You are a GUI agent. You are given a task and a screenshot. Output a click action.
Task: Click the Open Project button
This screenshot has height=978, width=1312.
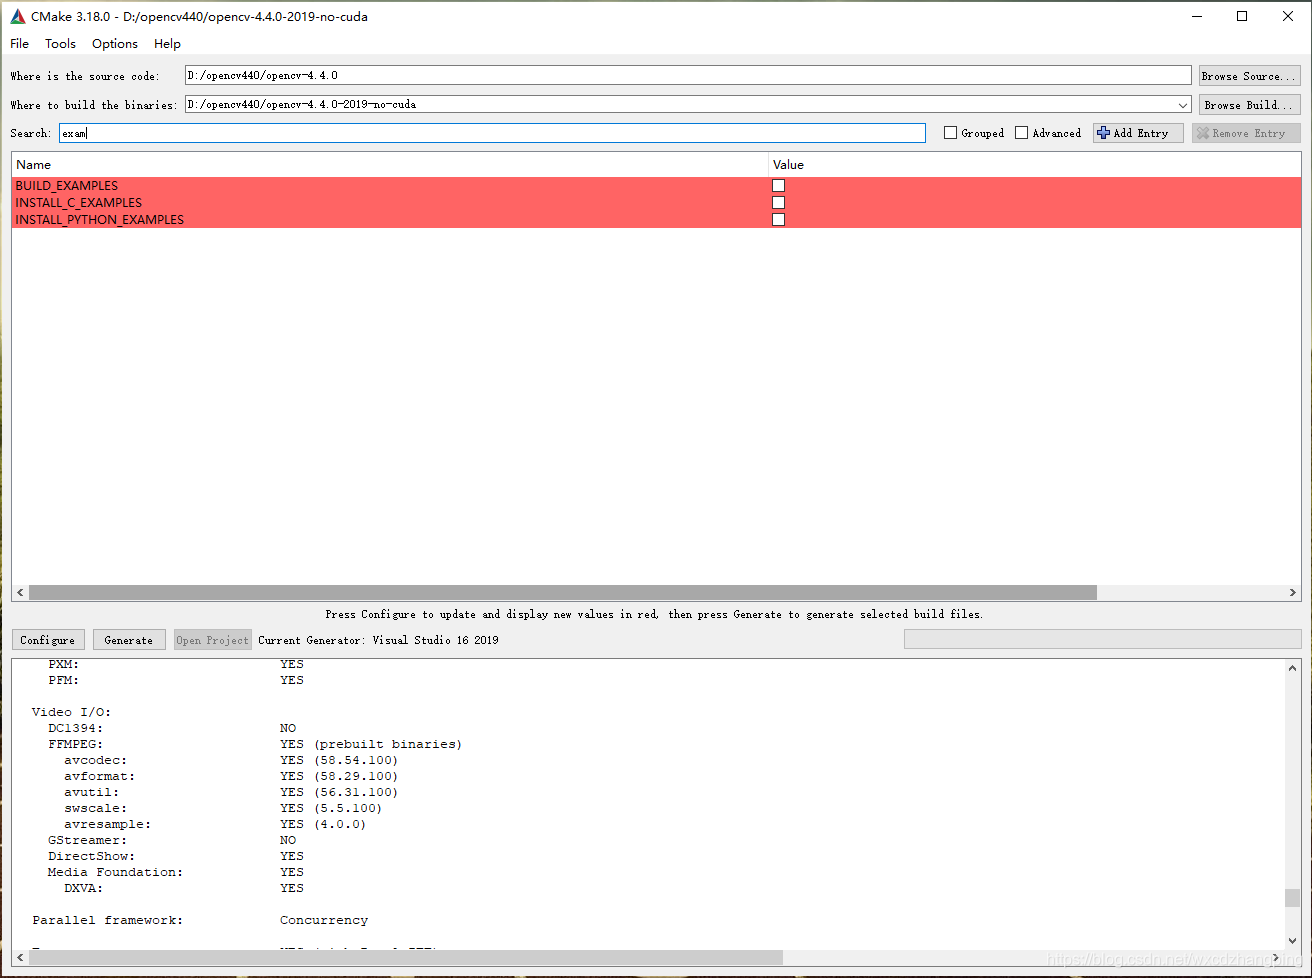(x=212, y=640)
